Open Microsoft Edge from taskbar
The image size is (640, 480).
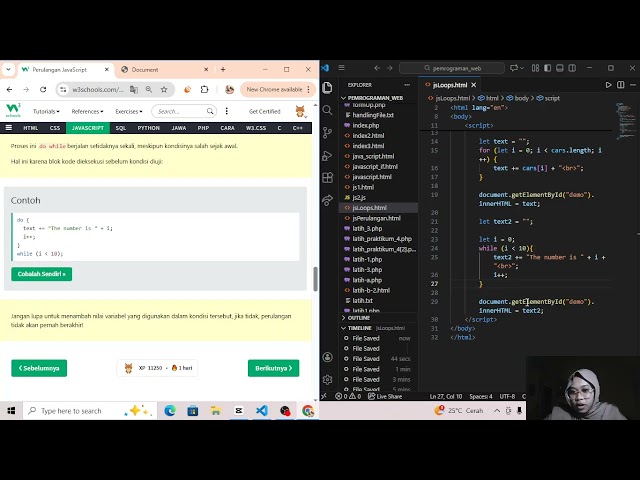pyautogui.click(x=170, y=411)
